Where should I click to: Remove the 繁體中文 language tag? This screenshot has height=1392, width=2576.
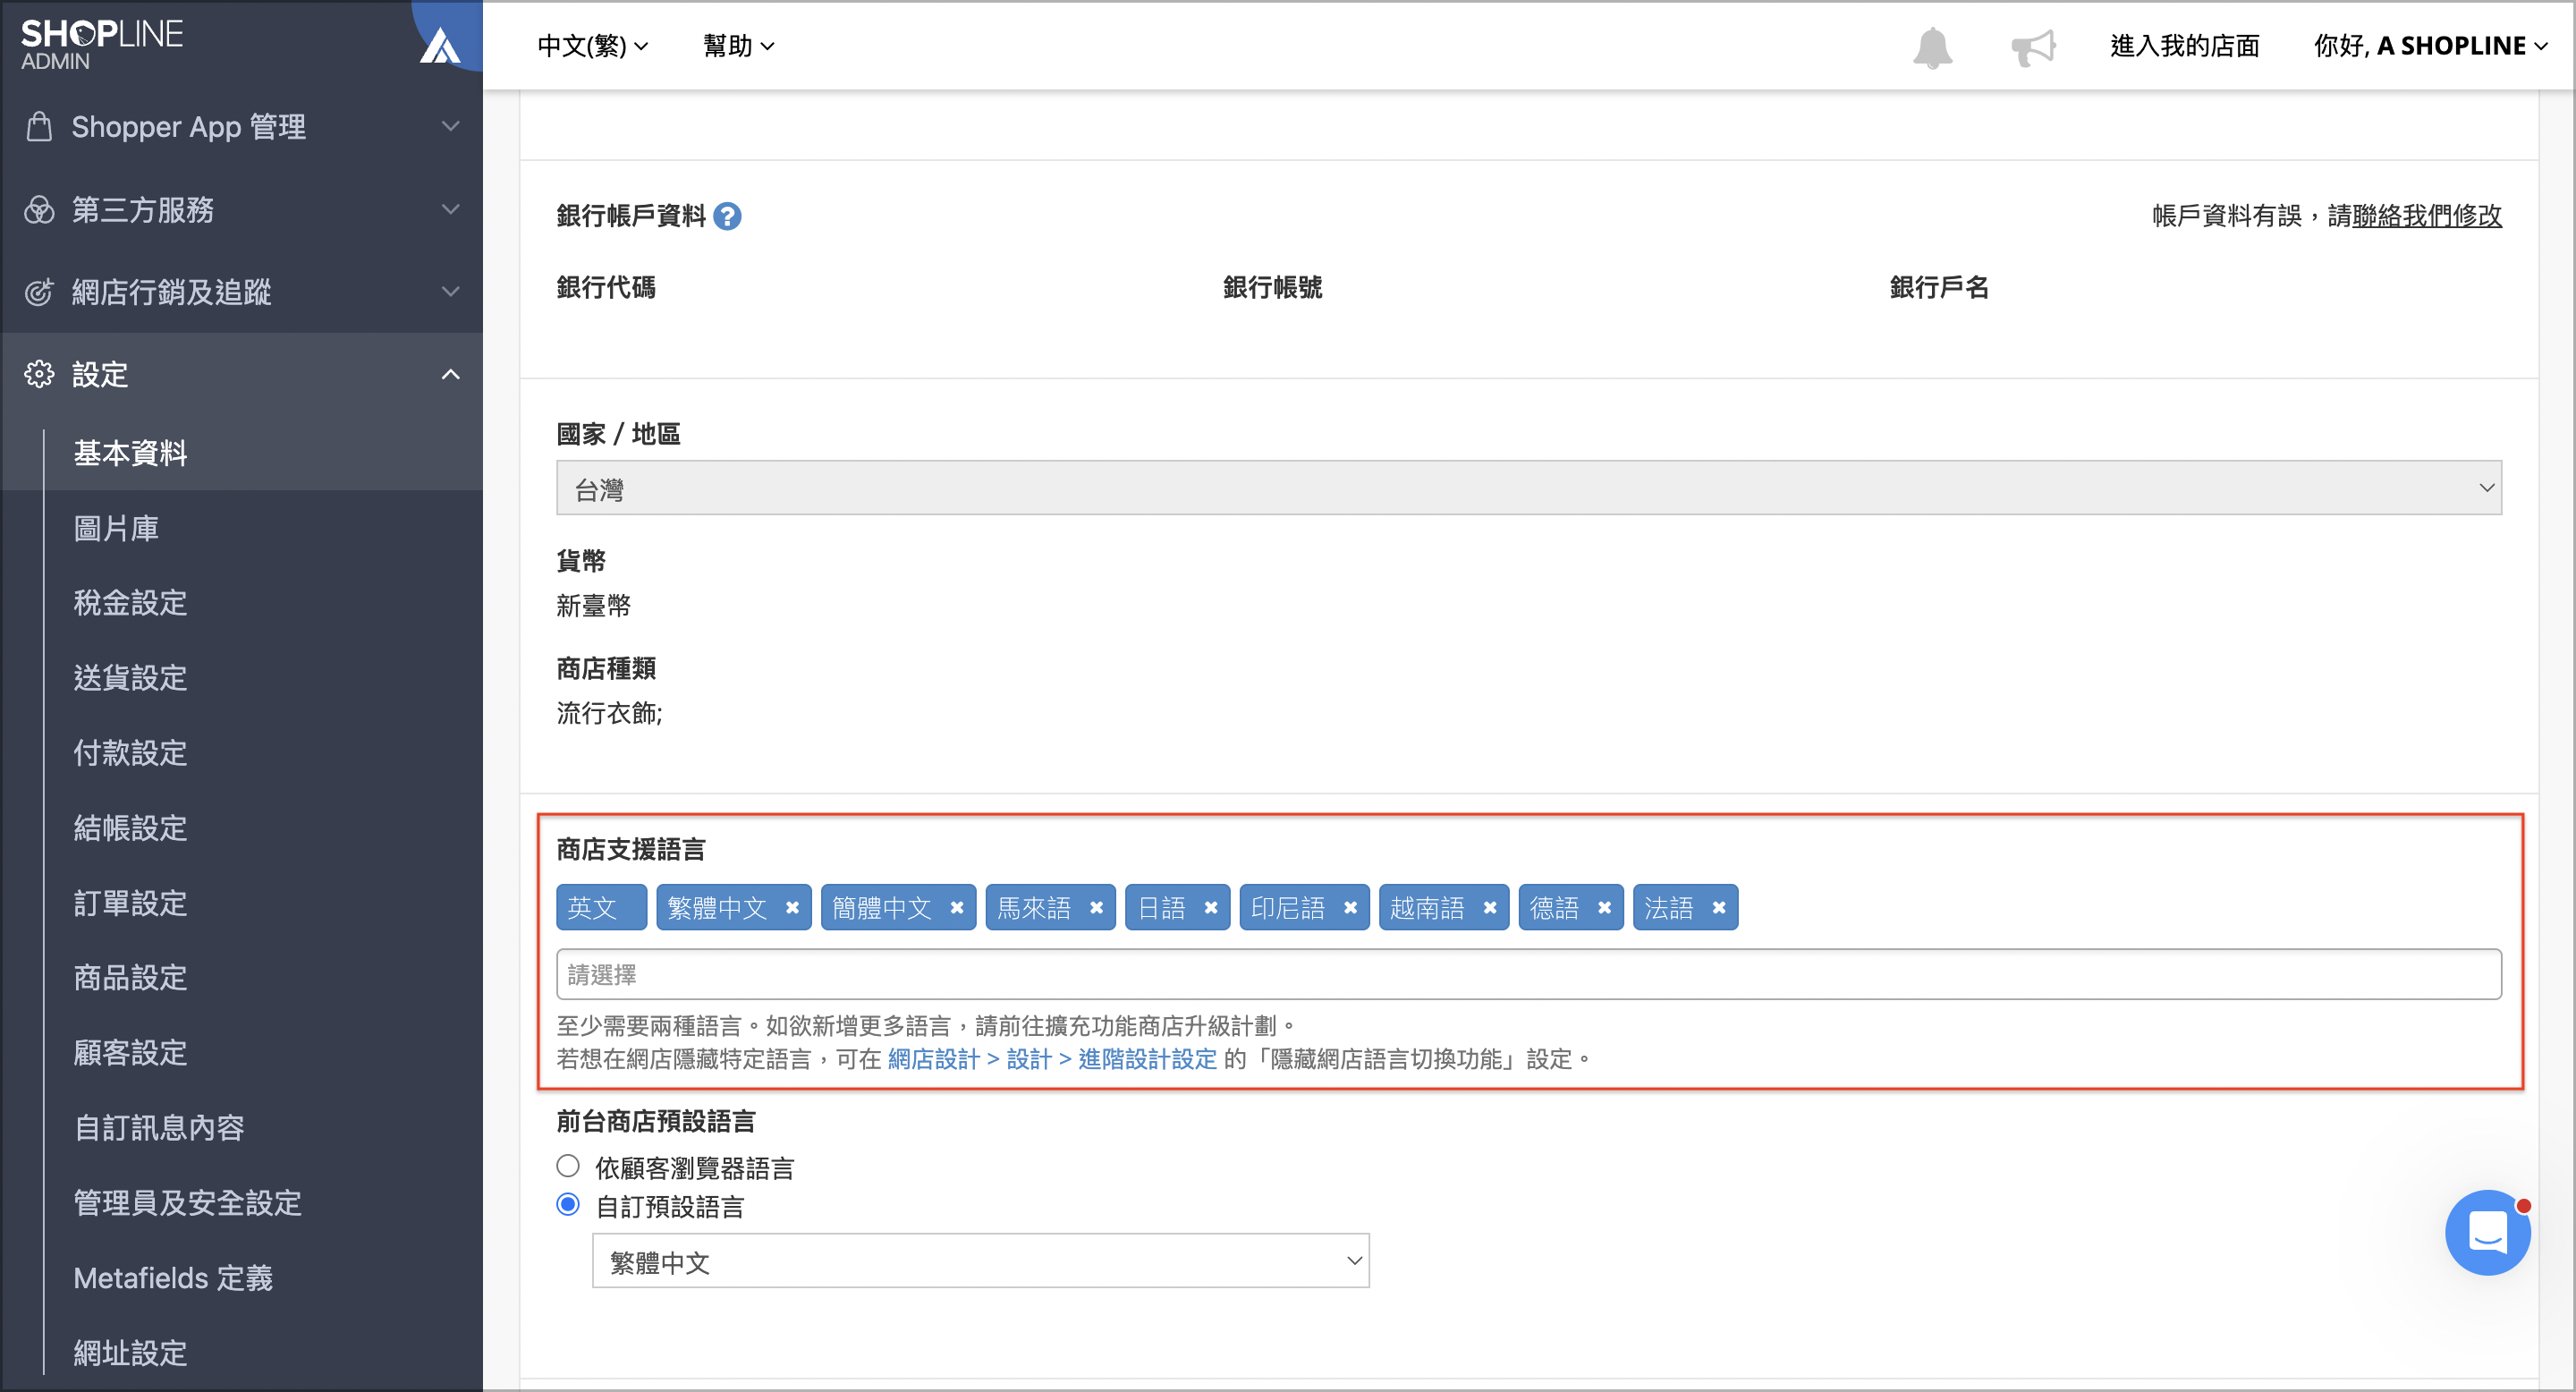tap(792, 907)
